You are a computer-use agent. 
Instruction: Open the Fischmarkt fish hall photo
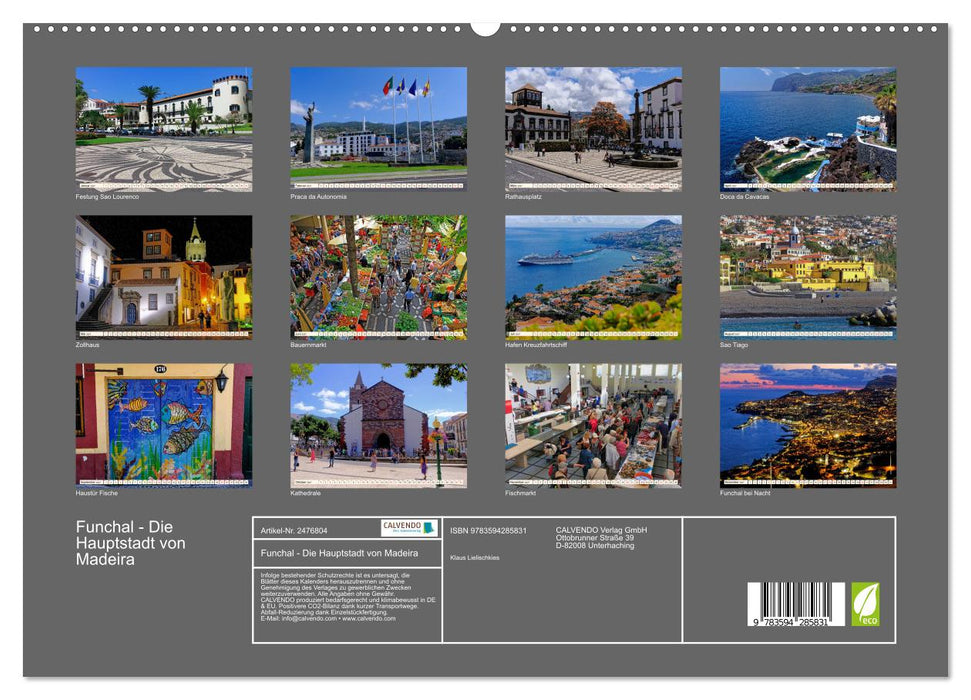[593, 426]
